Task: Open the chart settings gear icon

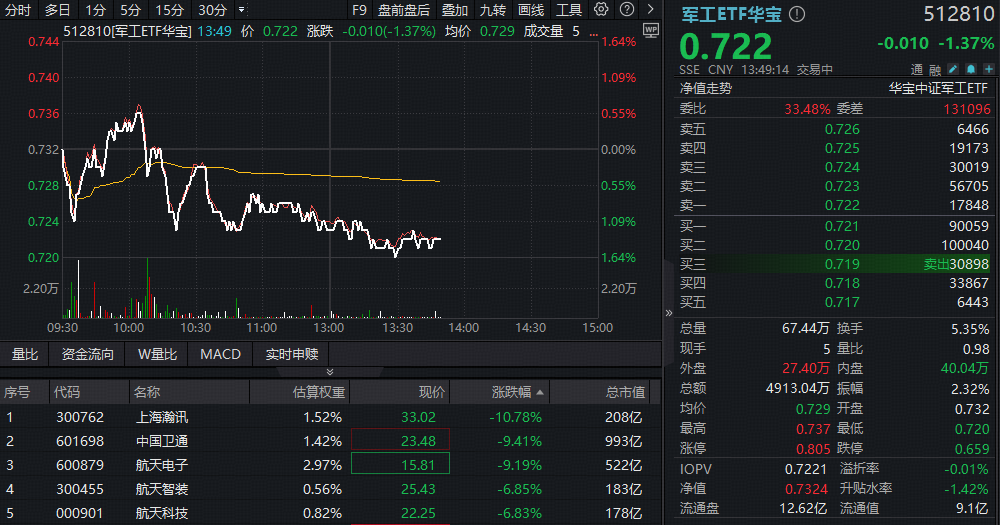Action: pyautogui.click(x=600, y=10)
